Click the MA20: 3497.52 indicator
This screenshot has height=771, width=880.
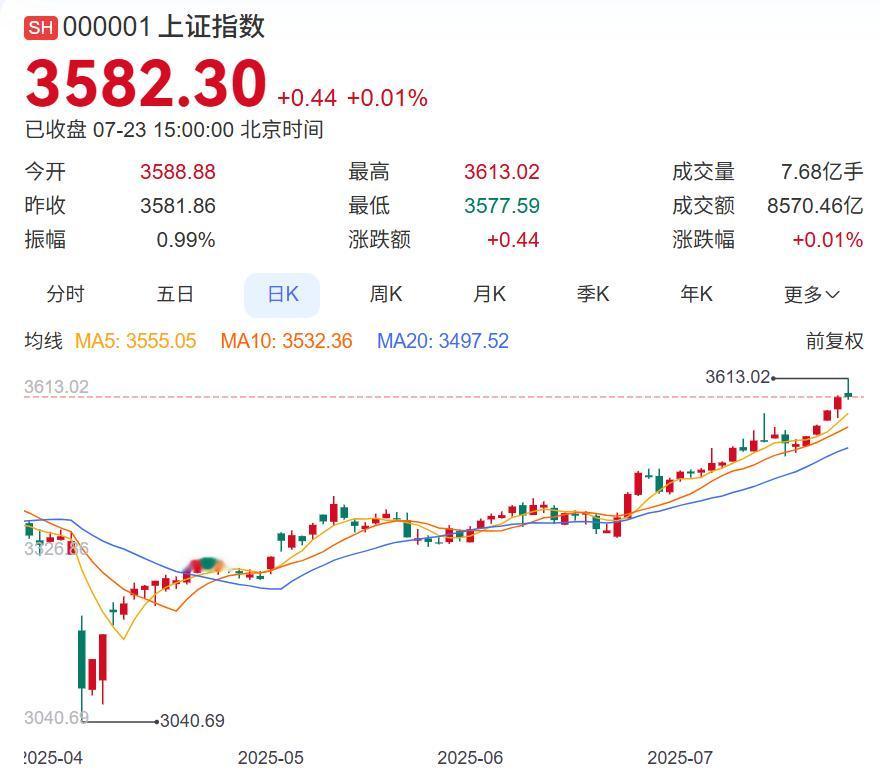click(443, 341)
